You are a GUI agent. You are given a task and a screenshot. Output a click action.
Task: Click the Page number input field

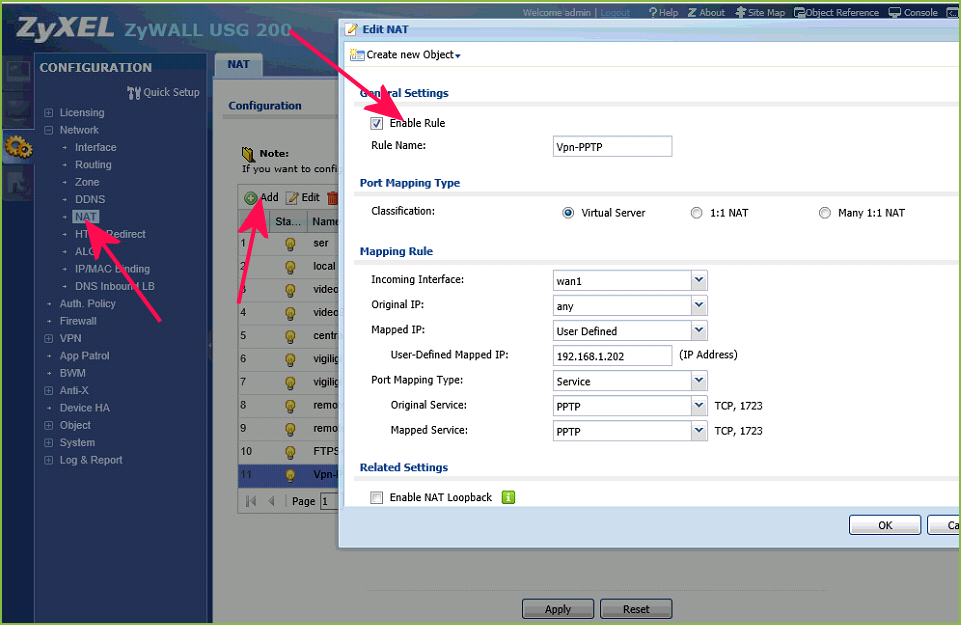point(329,501)
